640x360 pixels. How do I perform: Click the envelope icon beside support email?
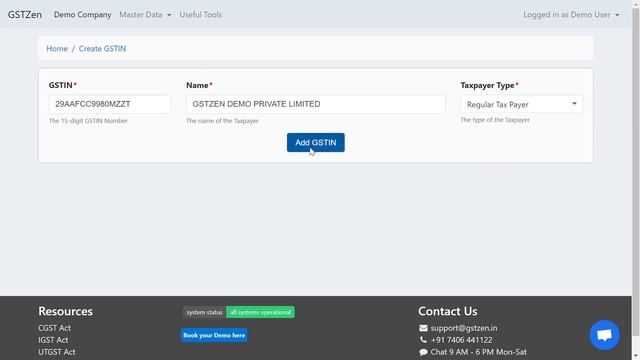(x=423, y=328)
